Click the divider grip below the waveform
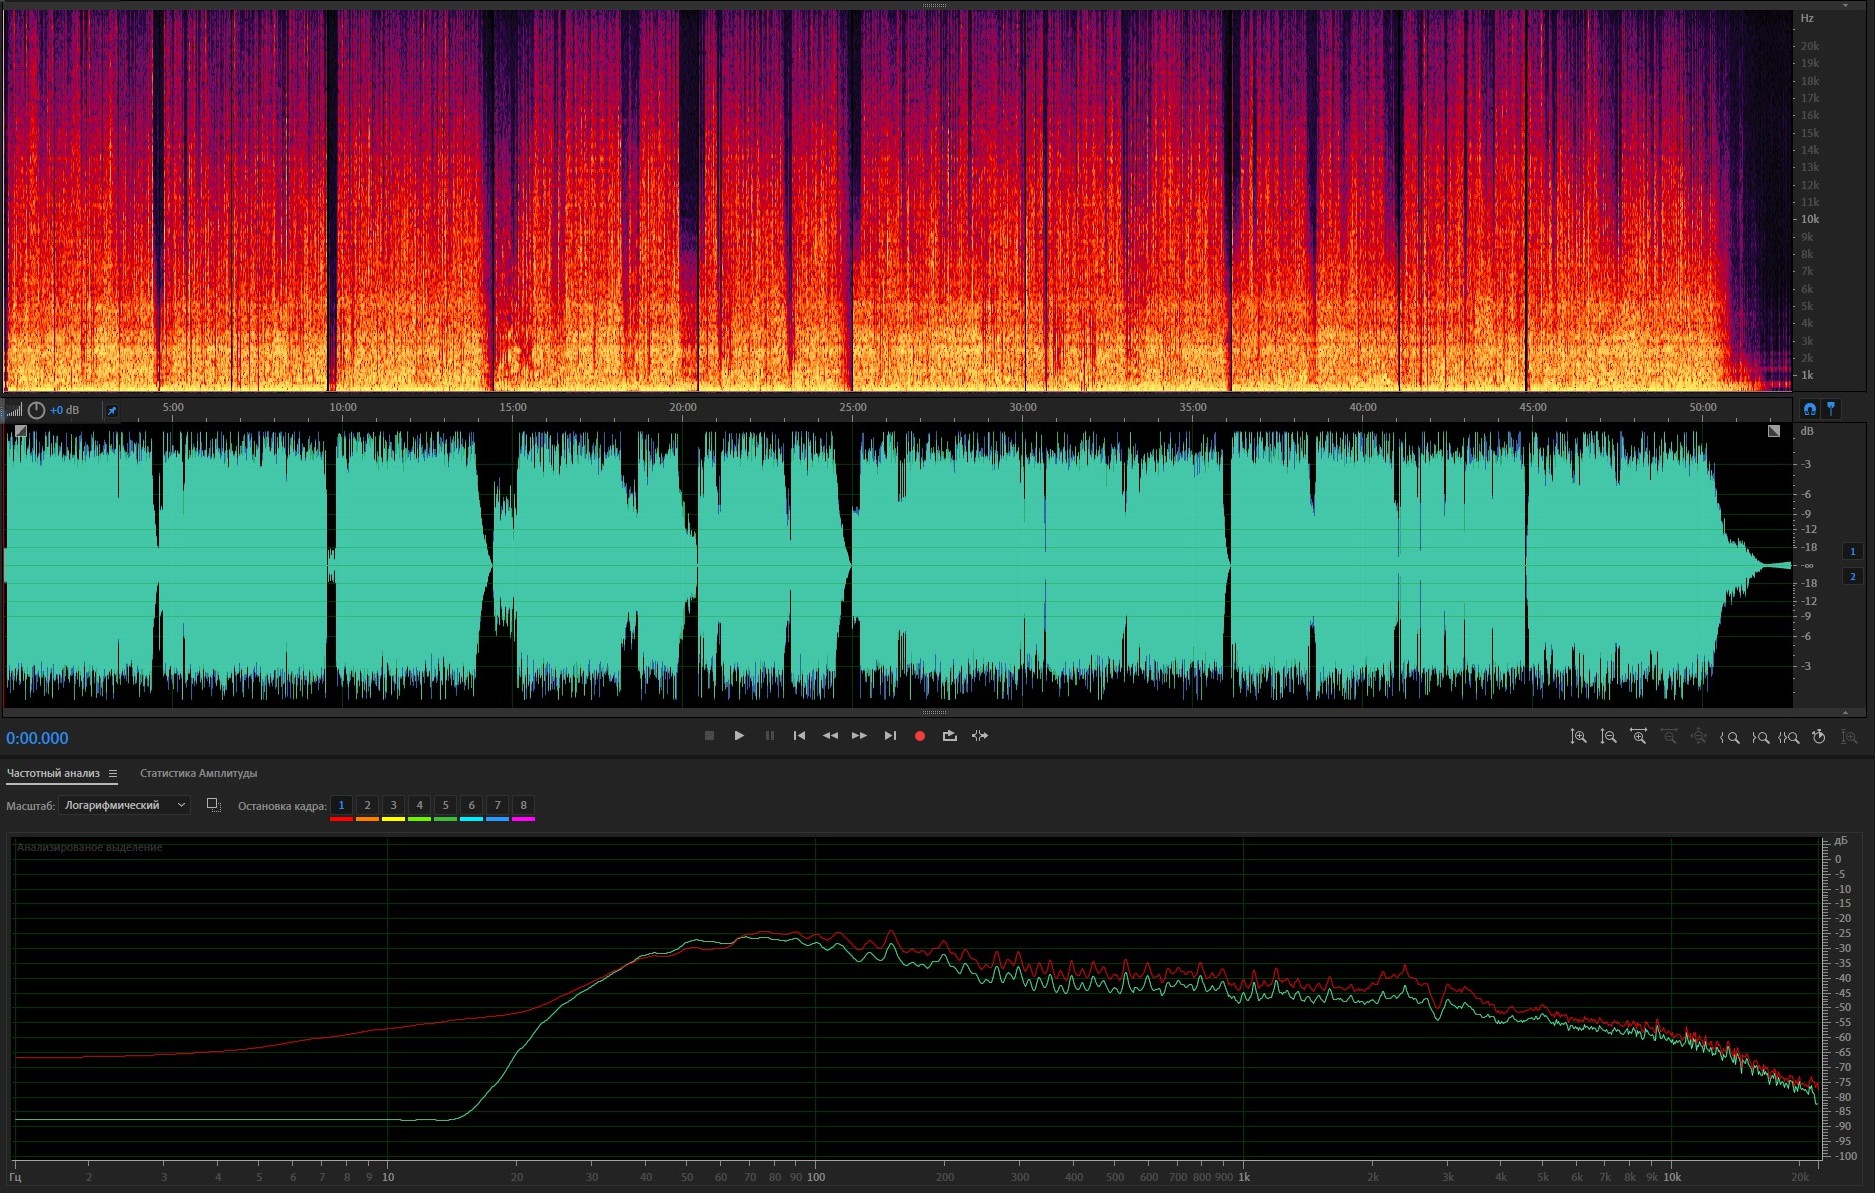The height and width of the screenshot is (1193, 1875). tap(934, 713)
